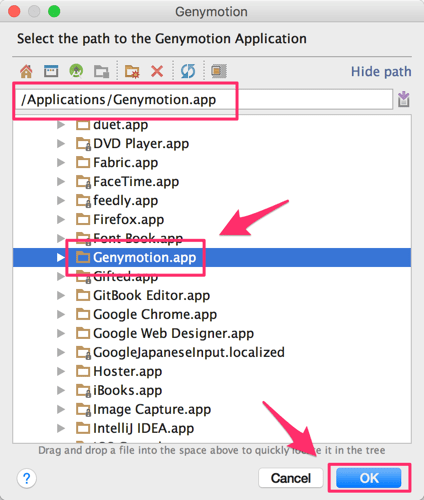Click the Cancel button
Viewport: 424px width, 500px height.
(291, 478)
